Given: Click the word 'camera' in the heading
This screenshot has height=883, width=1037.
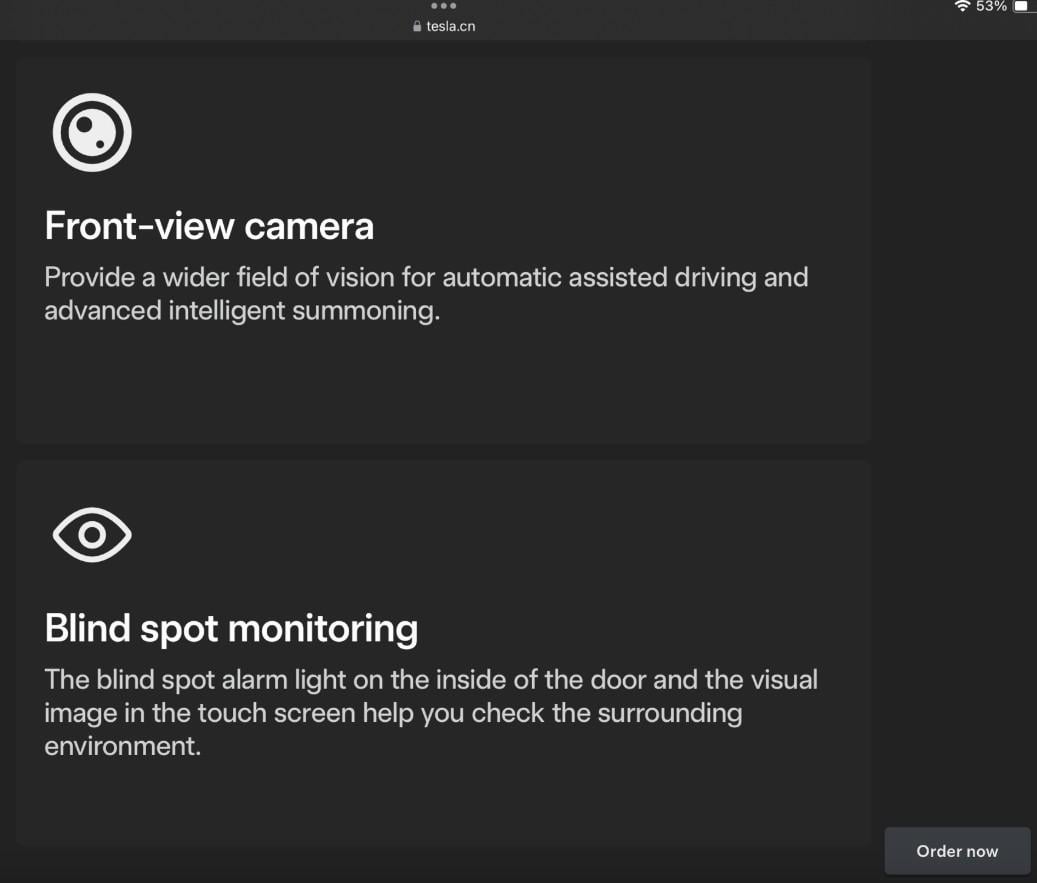Looking at the screenshot, I should (x=309, y=226).
